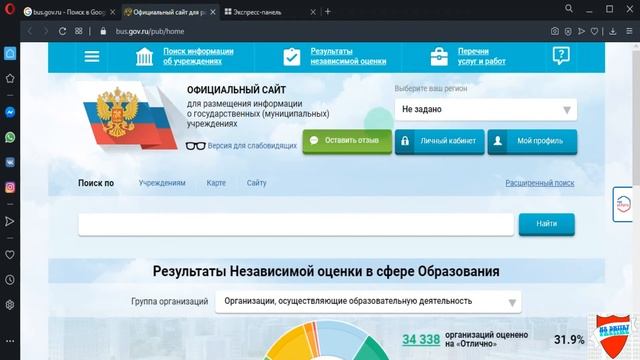Click 'Найти' search button
The image size is (640, 360).
pos(547,224)
